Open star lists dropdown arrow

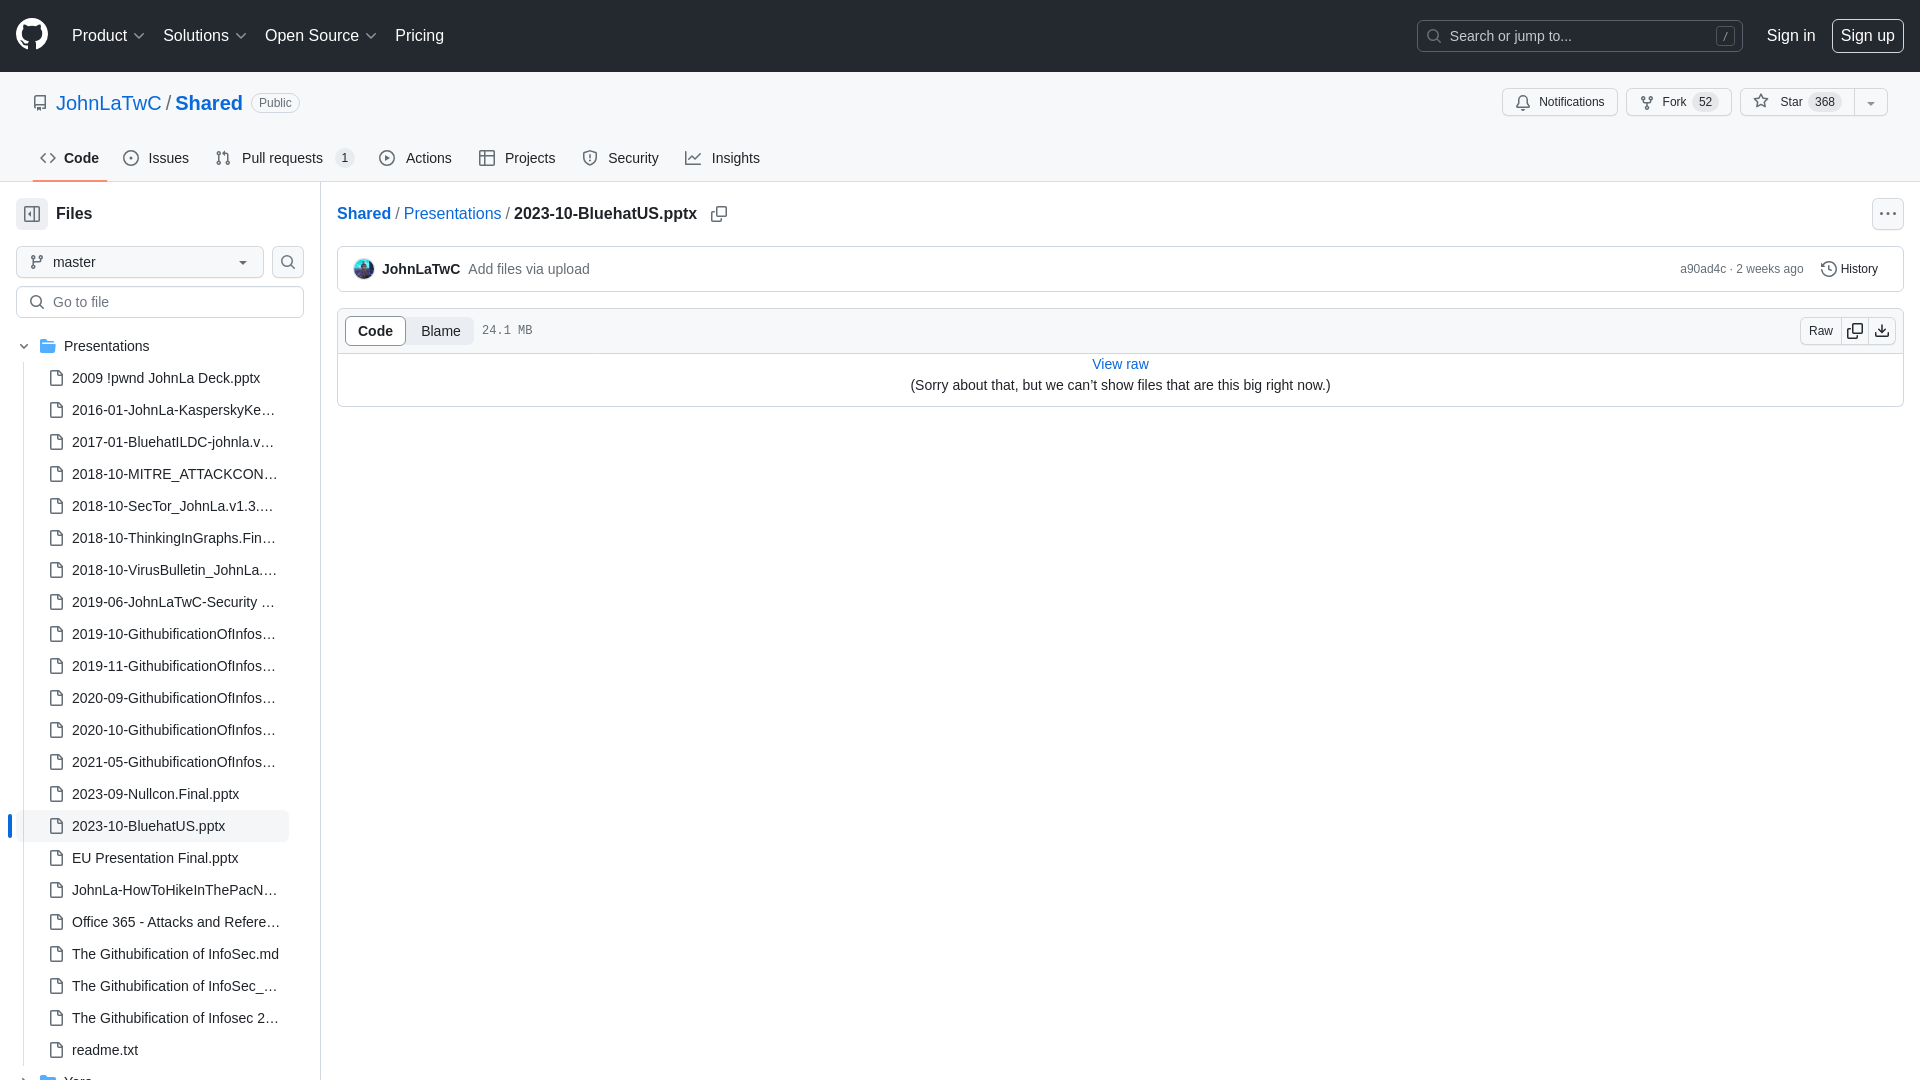[1871, 102]
